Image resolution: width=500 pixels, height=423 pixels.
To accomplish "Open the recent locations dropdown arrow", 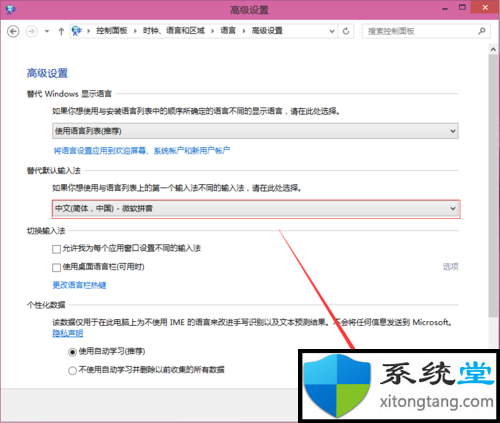I will point(47,31).
